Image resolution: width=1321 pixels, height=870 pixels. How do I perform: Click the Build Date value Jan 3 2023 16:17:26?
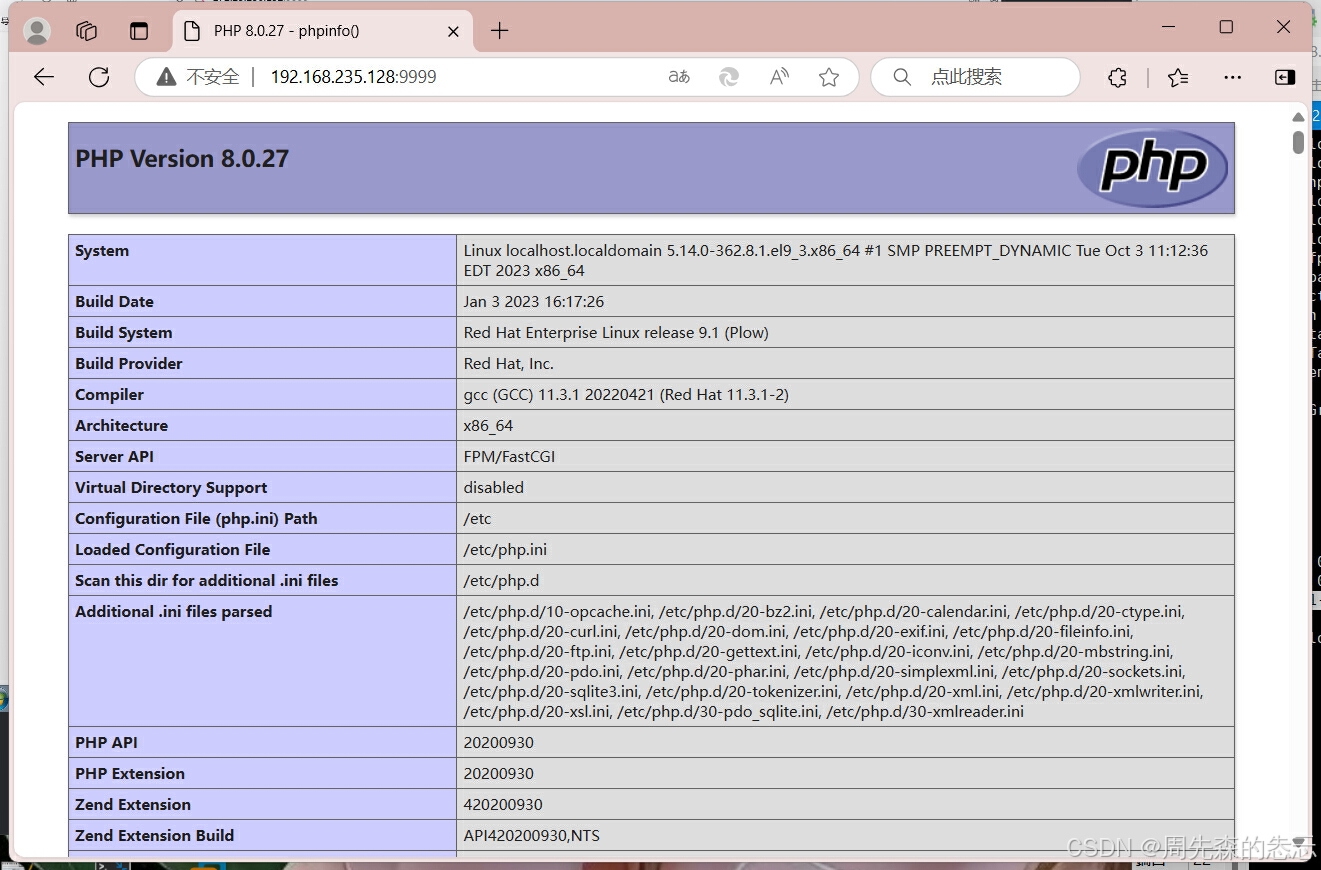click(x=534, y=302)
